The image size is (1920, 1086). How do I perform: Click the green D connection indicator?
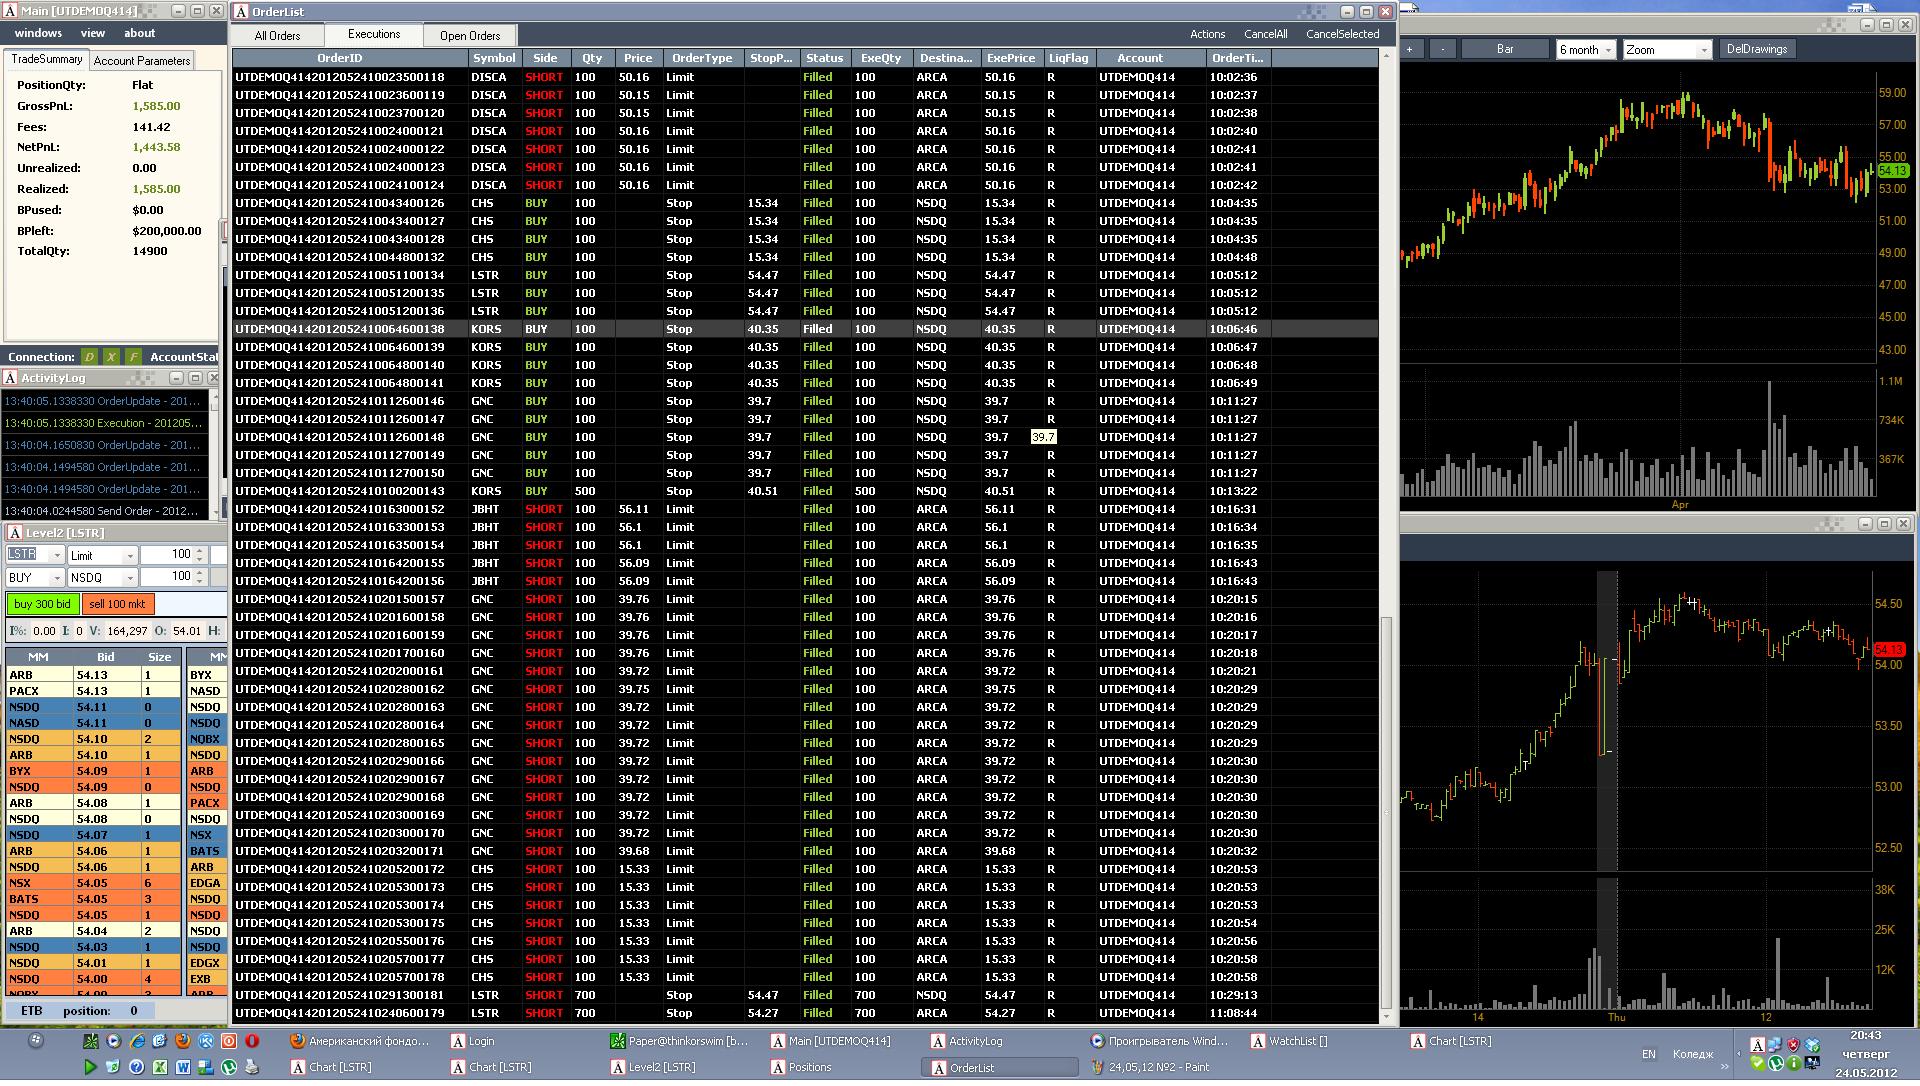tap(89, 357)
